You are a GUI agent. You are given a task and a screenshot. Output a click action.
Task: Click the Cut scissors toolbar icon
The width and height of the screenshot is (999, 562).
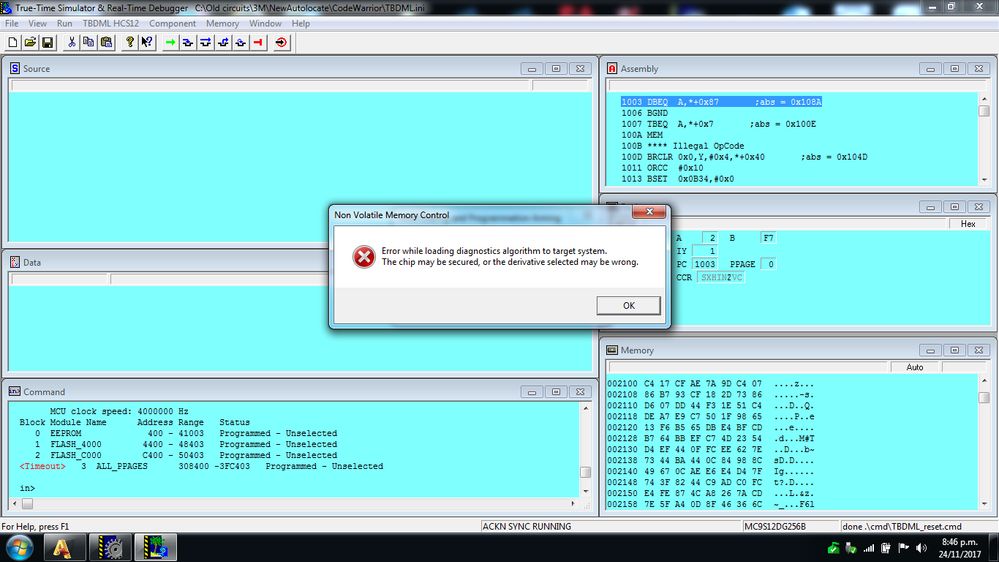71,43
